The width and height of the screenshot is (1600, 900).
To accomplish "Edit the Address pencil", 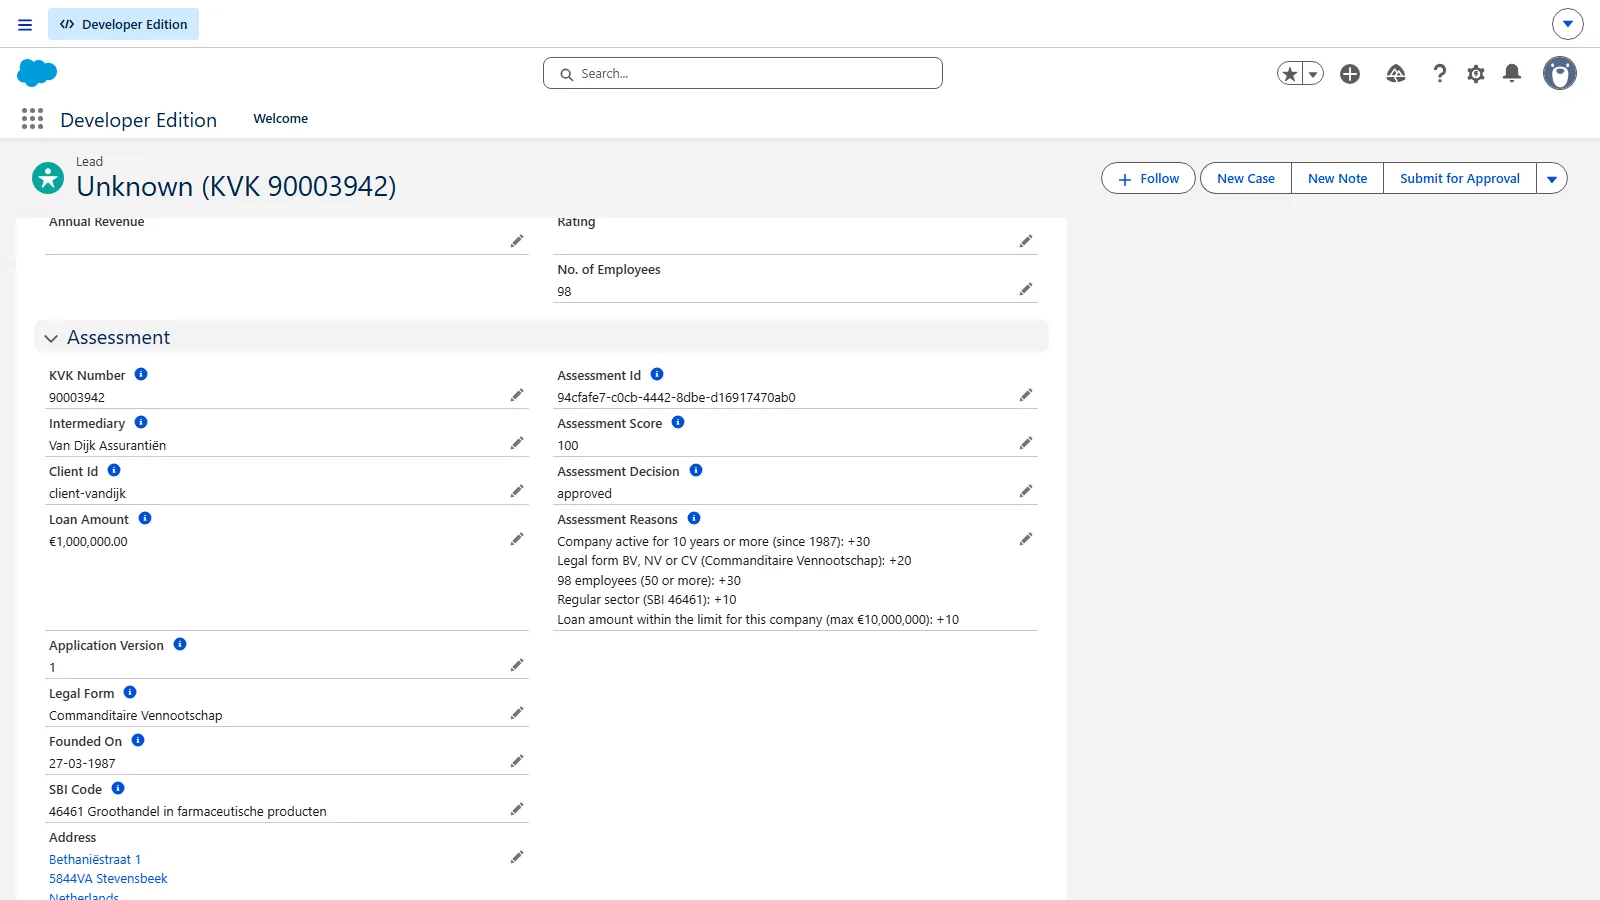I will 517,857.
